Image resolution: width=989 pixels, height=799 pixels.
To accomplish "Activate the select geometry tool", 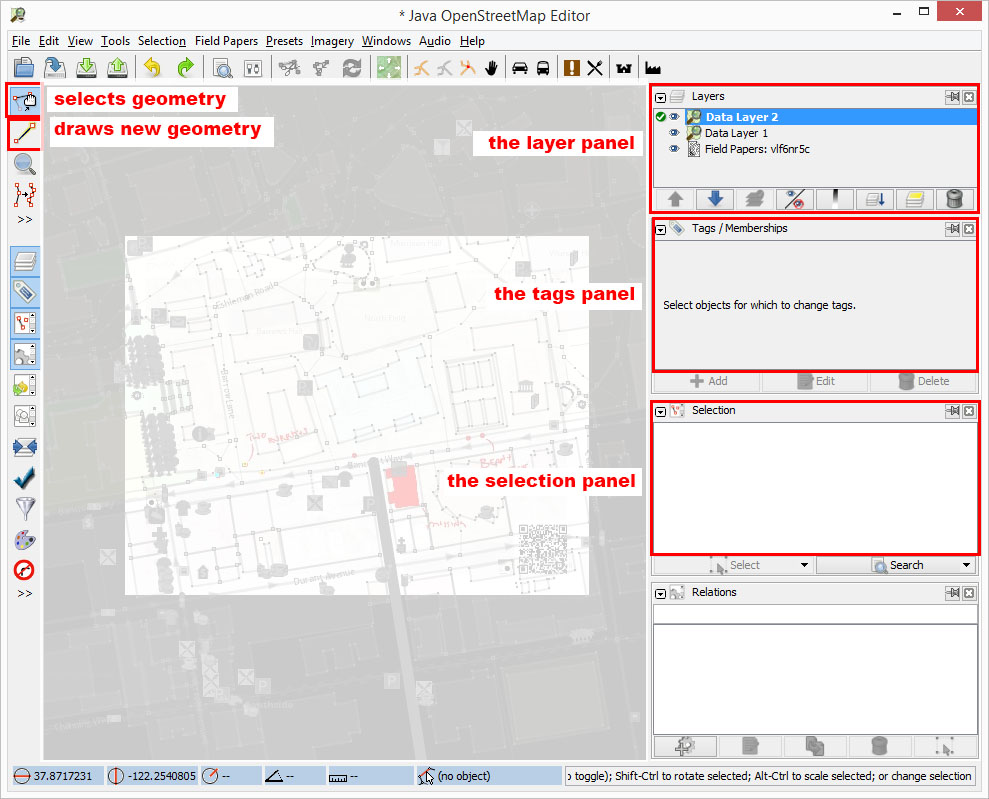I will (25, 101).
